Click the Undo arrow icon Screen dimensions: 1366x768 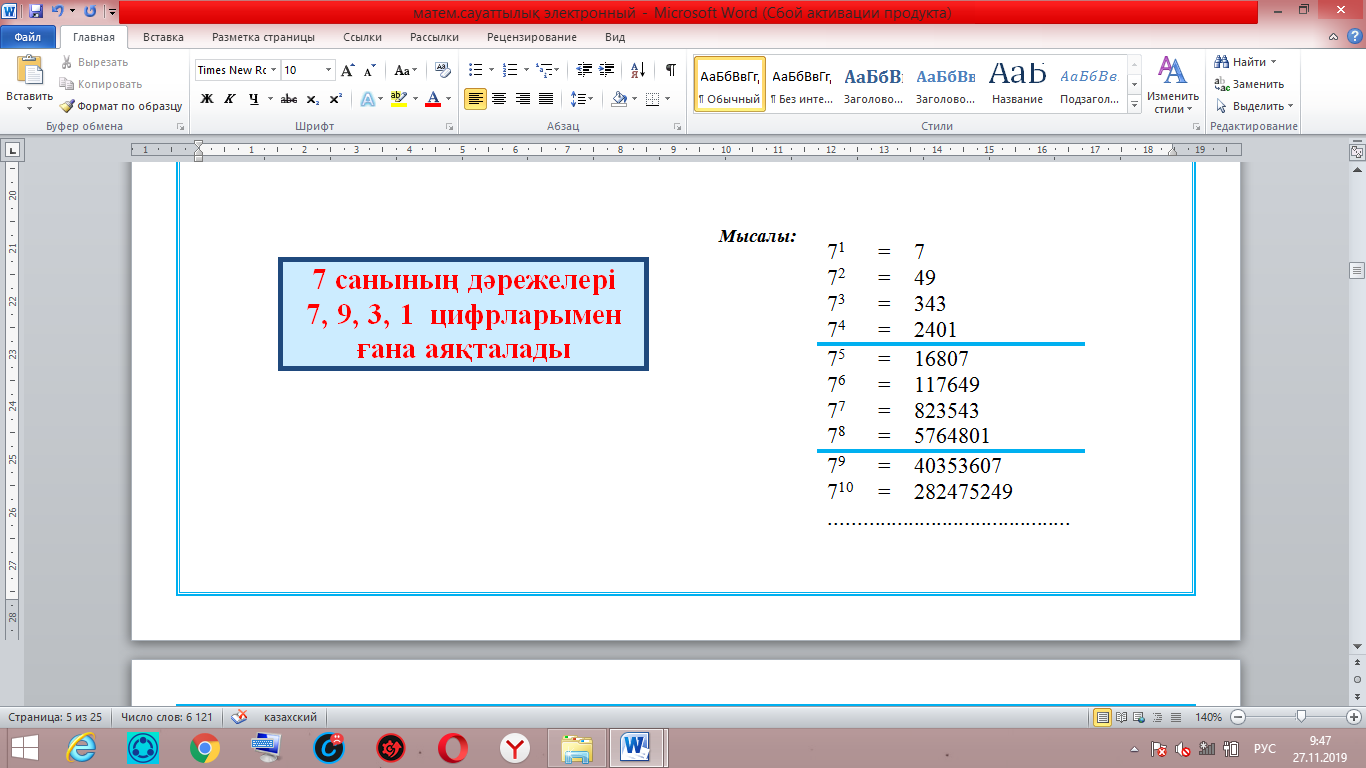[x=58, y=12]
